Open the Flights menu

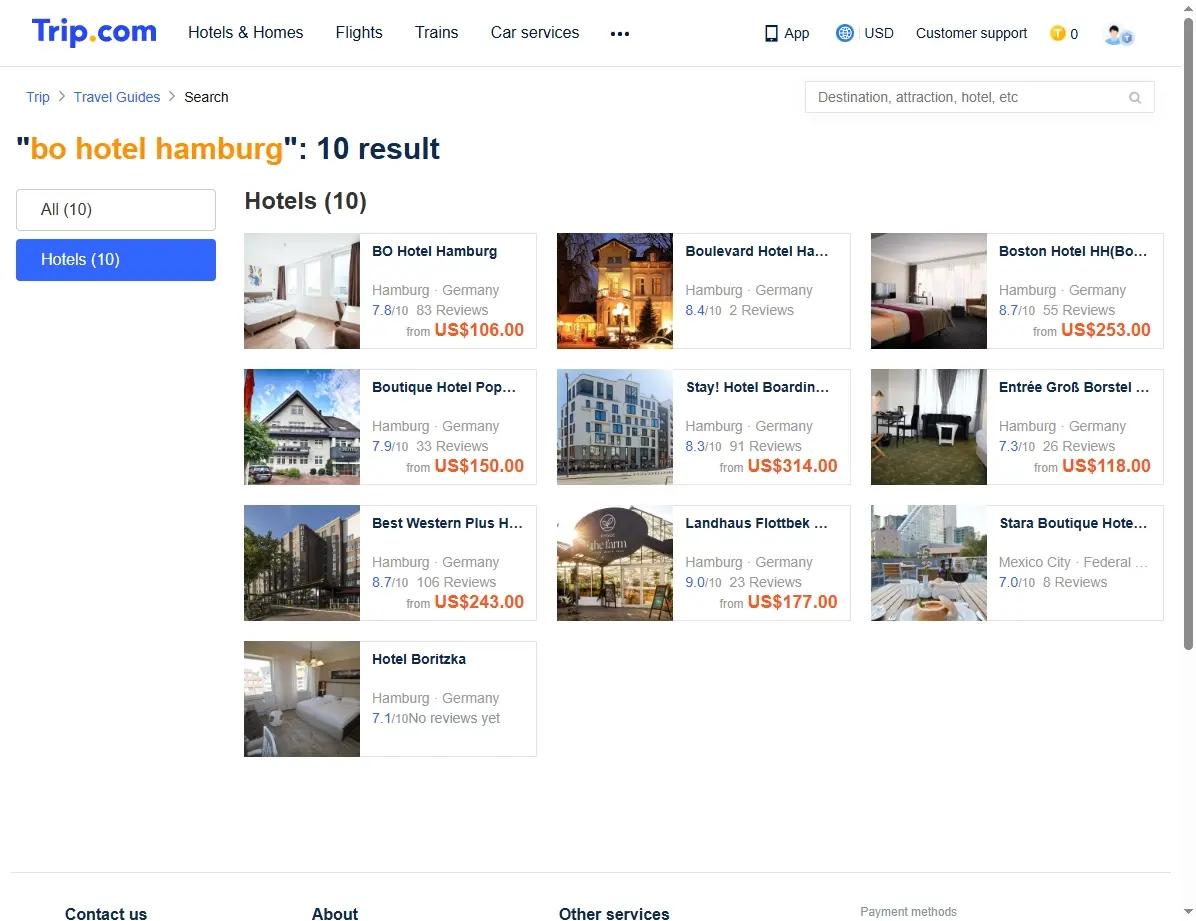[x=359, y=33]
